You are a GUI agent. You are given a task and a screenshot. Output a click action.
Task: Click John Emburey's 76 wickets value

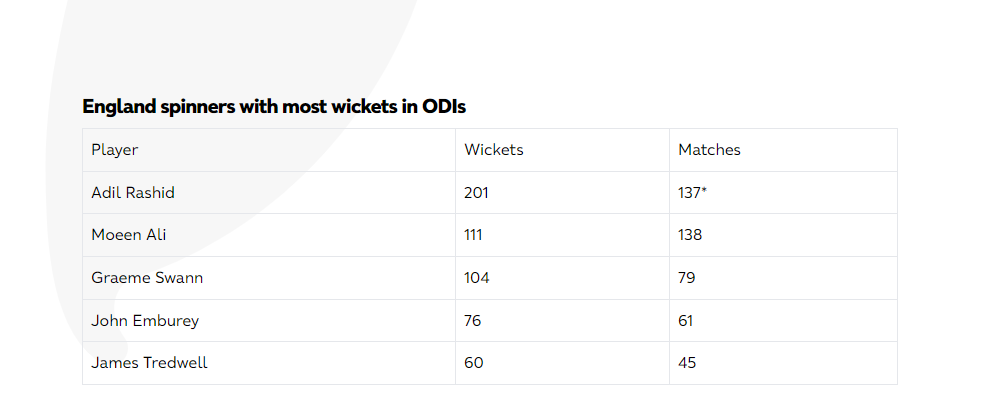[473, 321]
